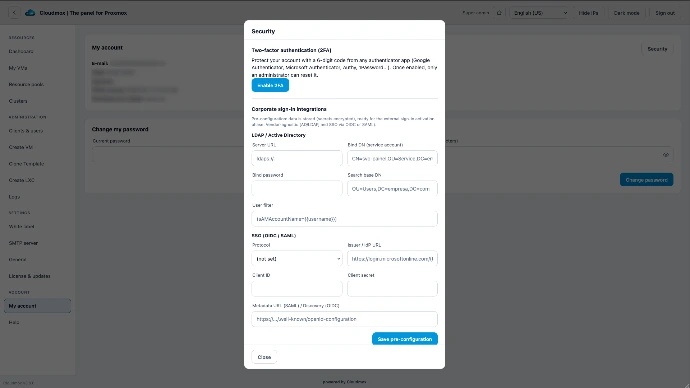The image size is (690, 388).
Task: Toggle password visibility eye icon
Action: pyautogui.click(x=665, y=155)
